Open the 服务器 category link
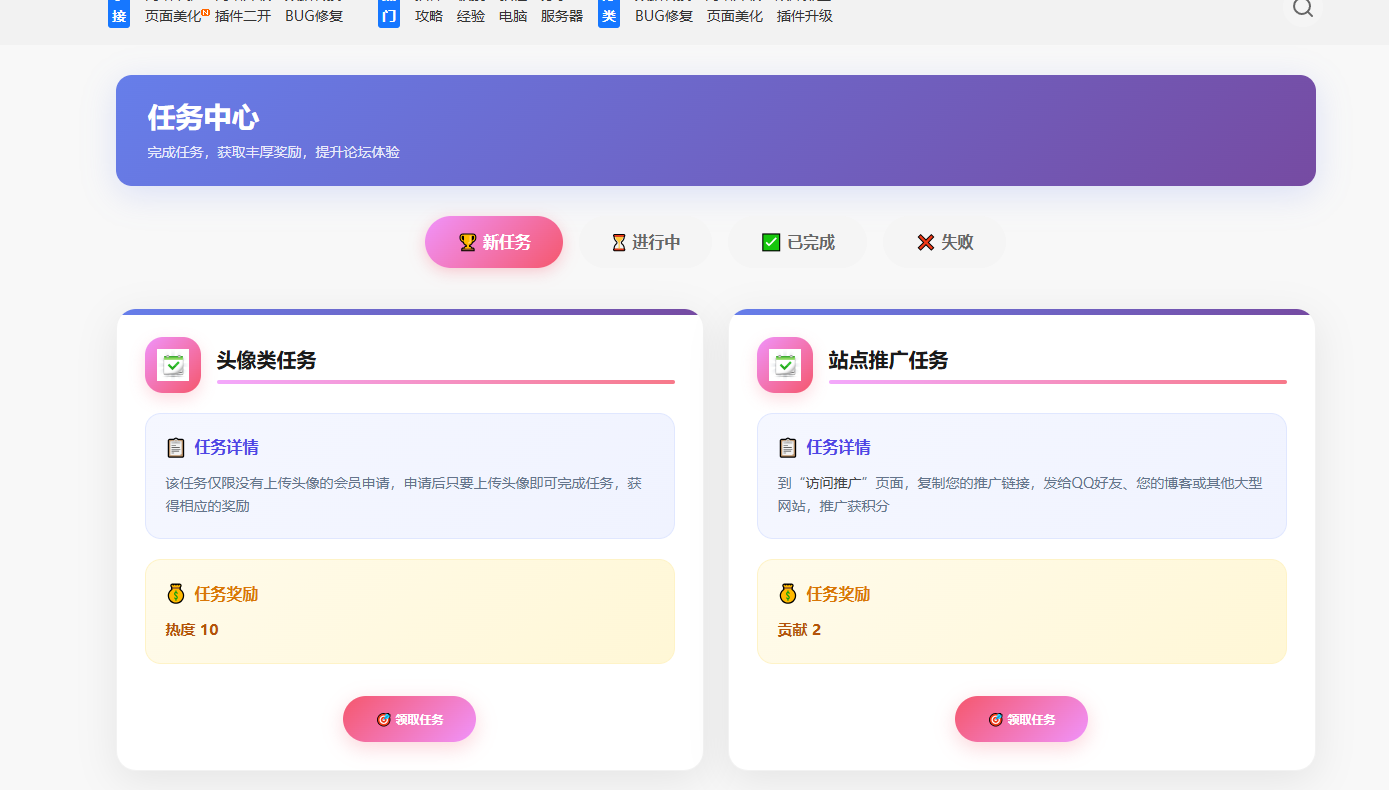1389x790 pixels. [x=562, y=16]
